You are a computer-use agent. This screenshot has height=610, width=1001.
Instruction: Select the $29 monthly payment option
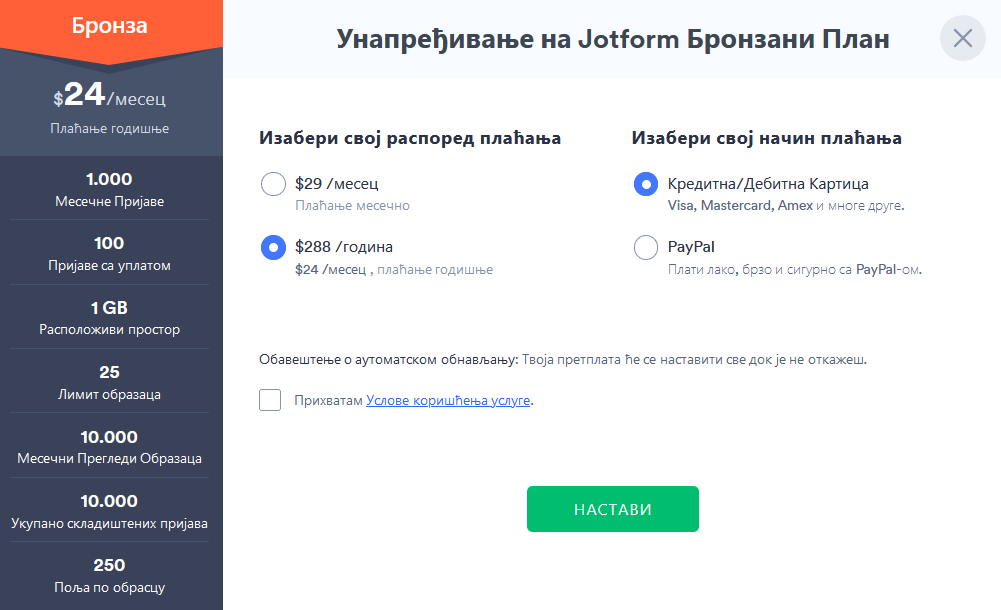(x=273, y=184)
